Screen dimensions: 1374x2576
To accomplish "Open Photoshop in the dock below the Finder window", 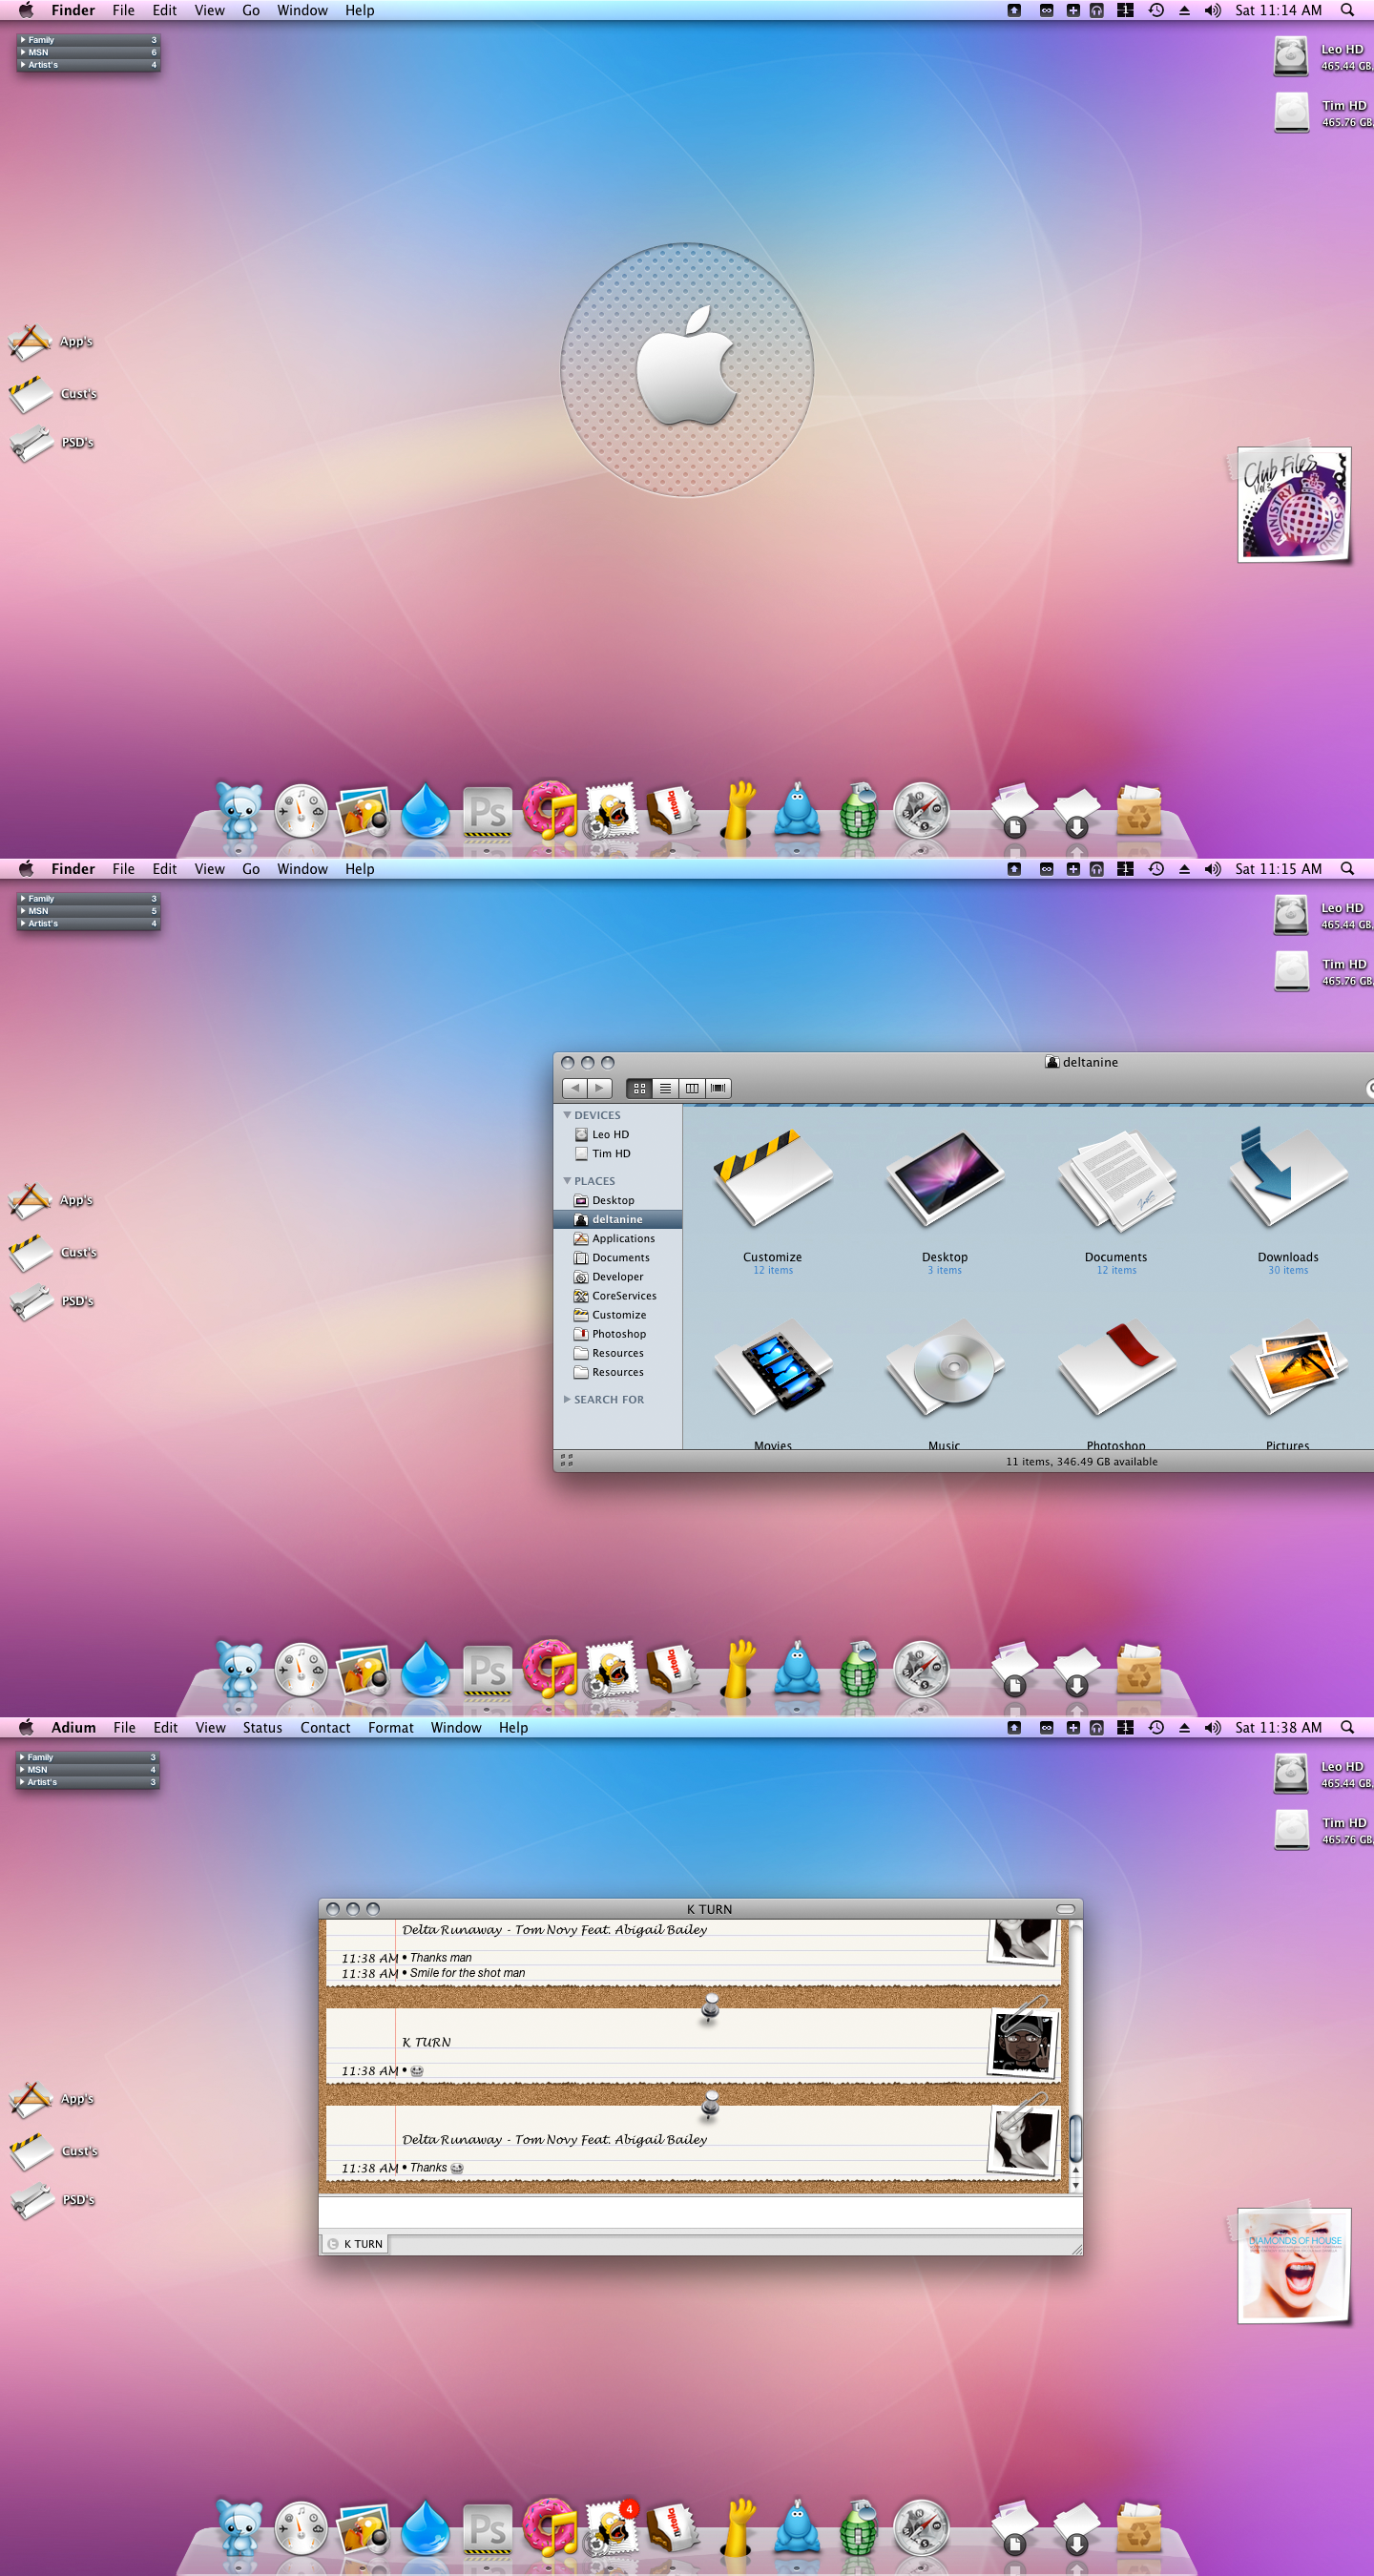I will tap(488, 1672).
